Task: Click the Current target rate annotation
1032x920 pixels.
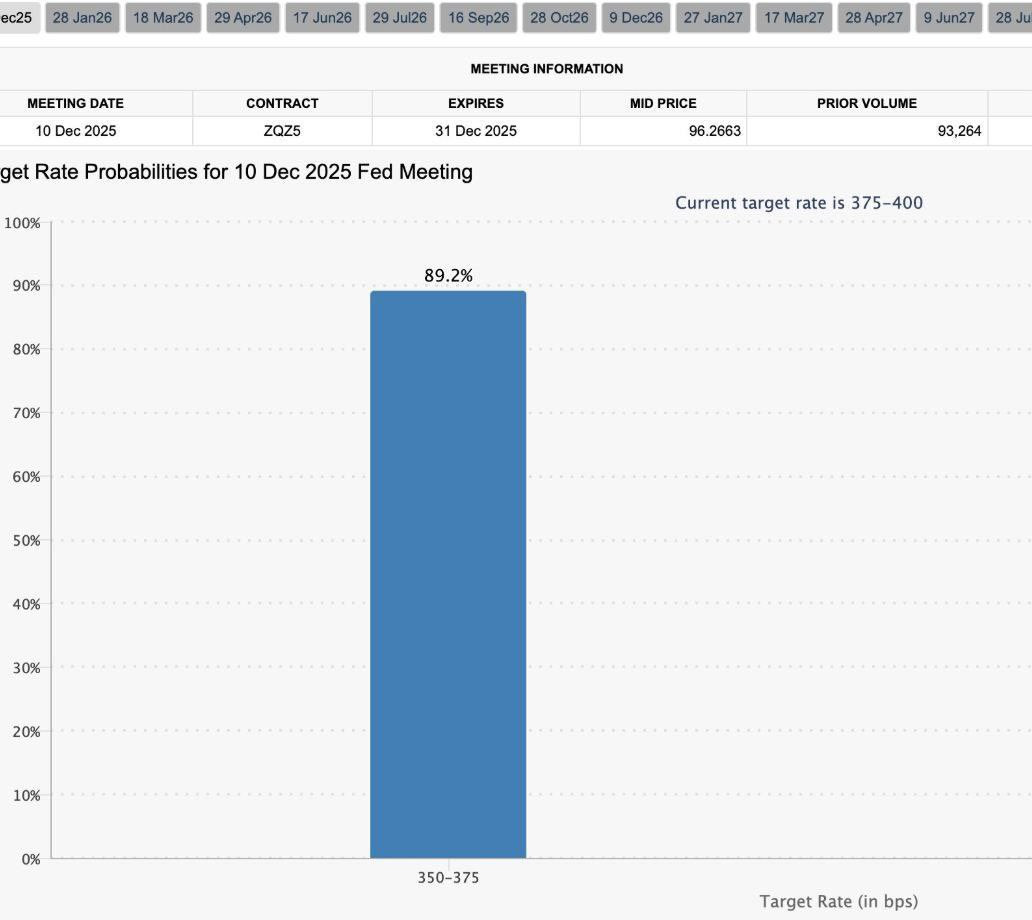Action: coord(799,203)
